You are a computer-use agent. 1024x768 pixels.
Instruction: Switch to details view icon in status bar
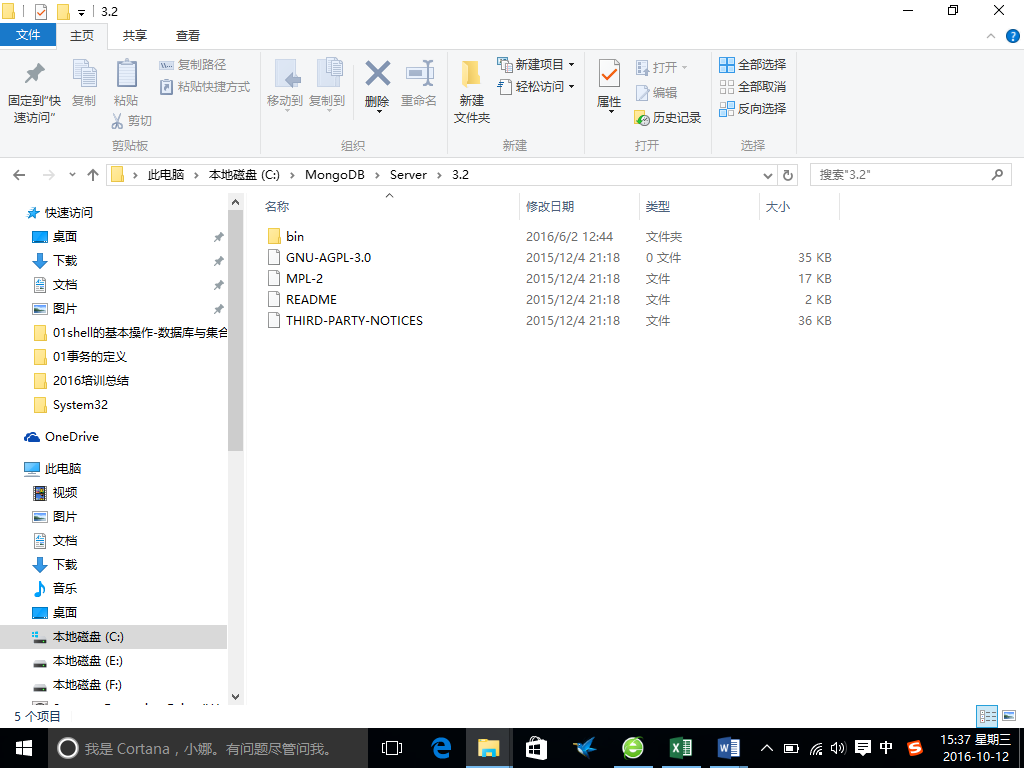pos(987,716)
